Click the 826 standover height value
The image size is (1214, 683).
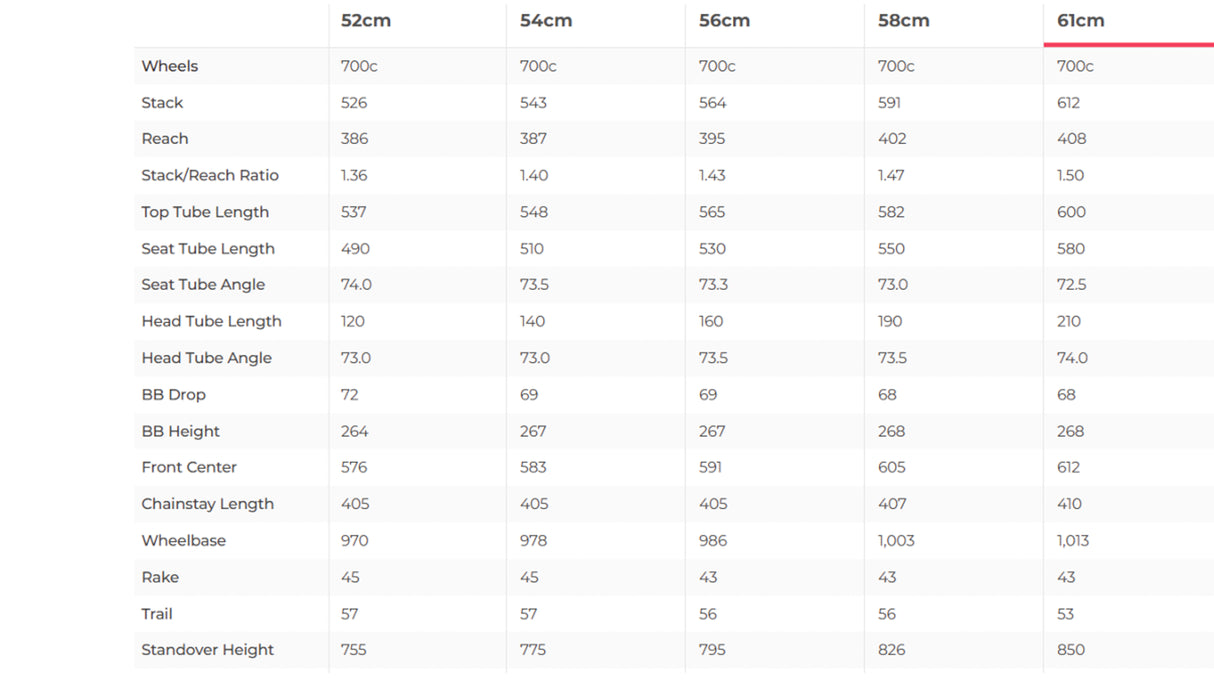(891, 650)
